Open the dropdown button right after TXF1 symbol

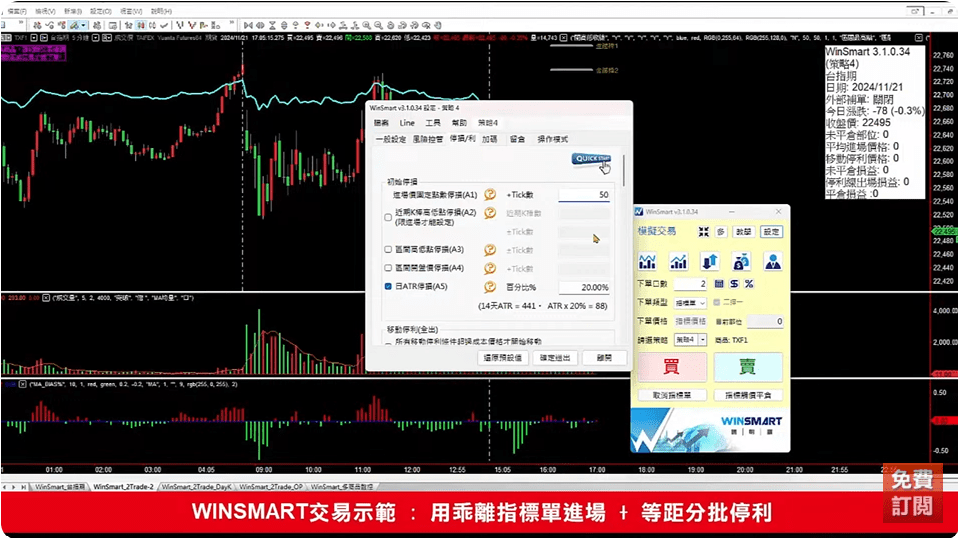34,38
